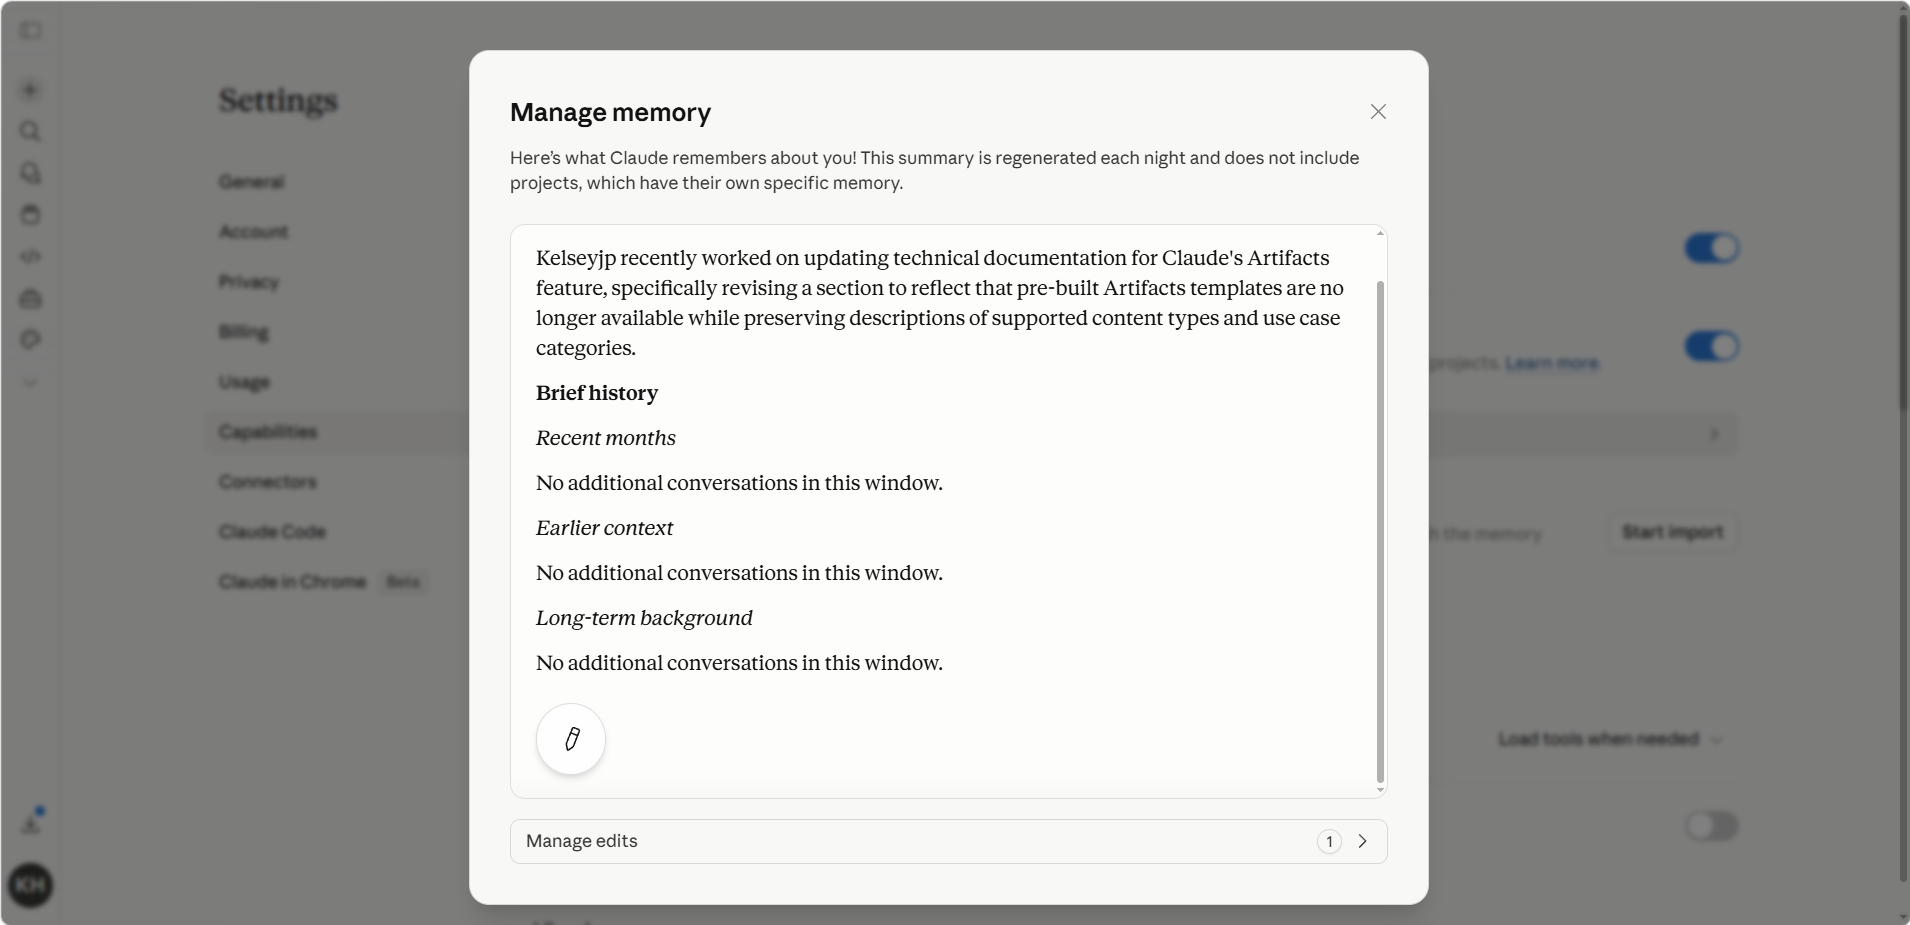Click the Start import button
Image resolution: width=1910 pixels, height=925 pixels.
1672,532
